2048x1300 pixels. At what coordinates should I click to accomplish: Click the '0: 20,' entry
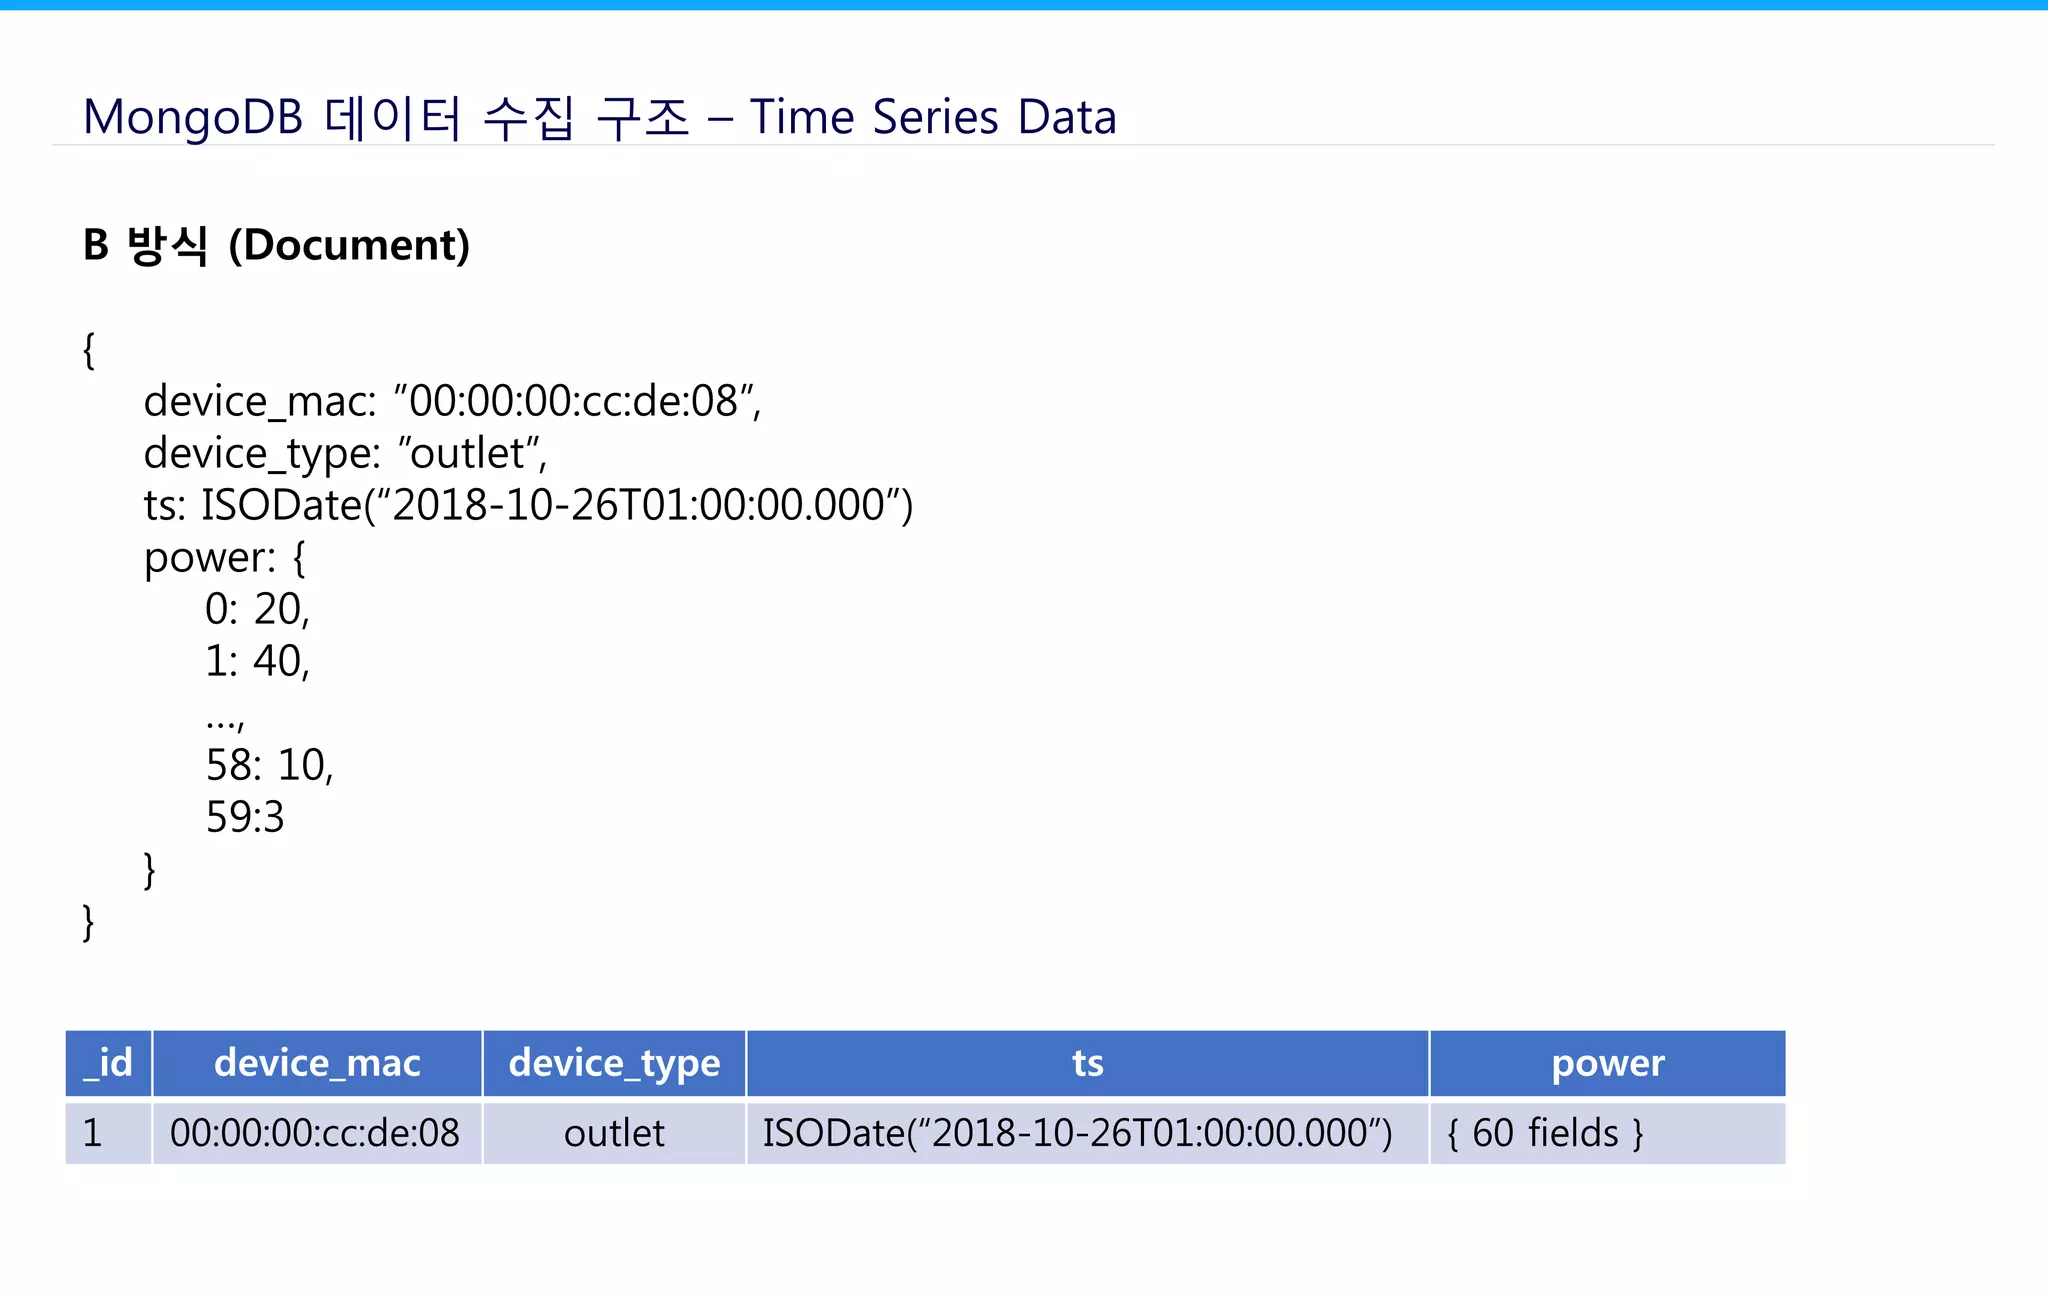[258, 609]
